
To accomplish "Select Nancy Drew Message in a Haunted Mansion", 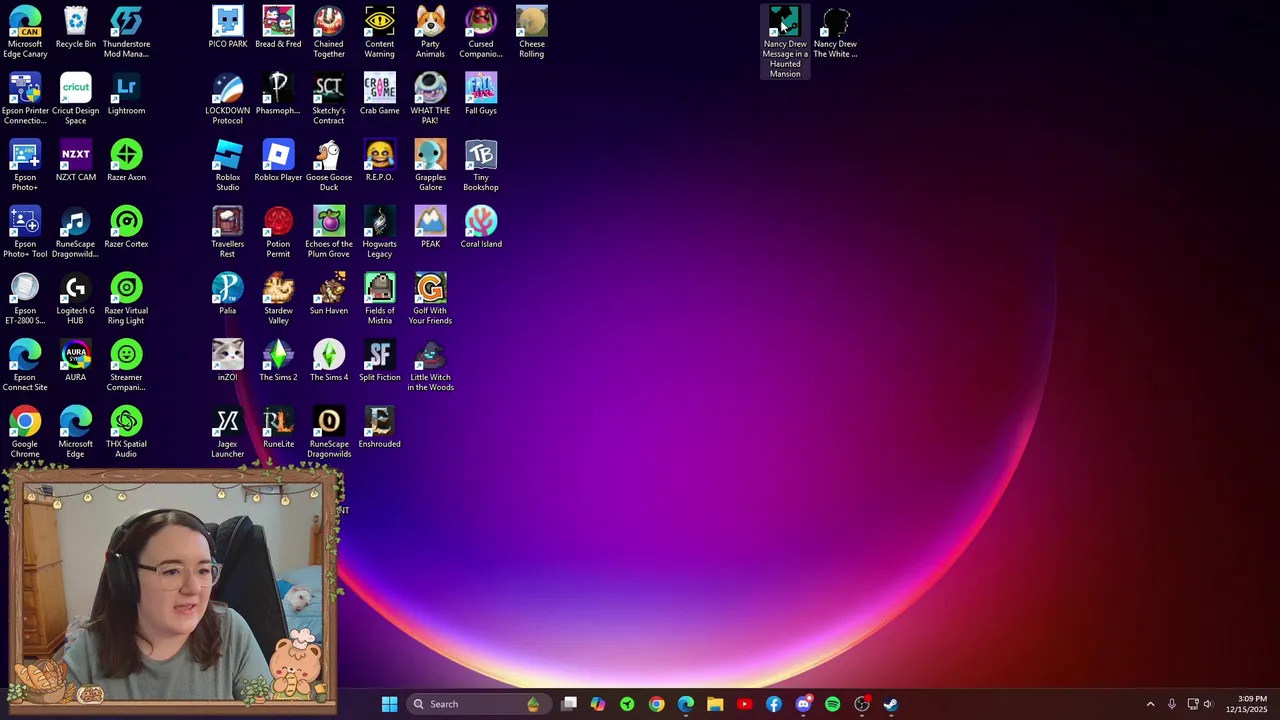I will [785, 42].
